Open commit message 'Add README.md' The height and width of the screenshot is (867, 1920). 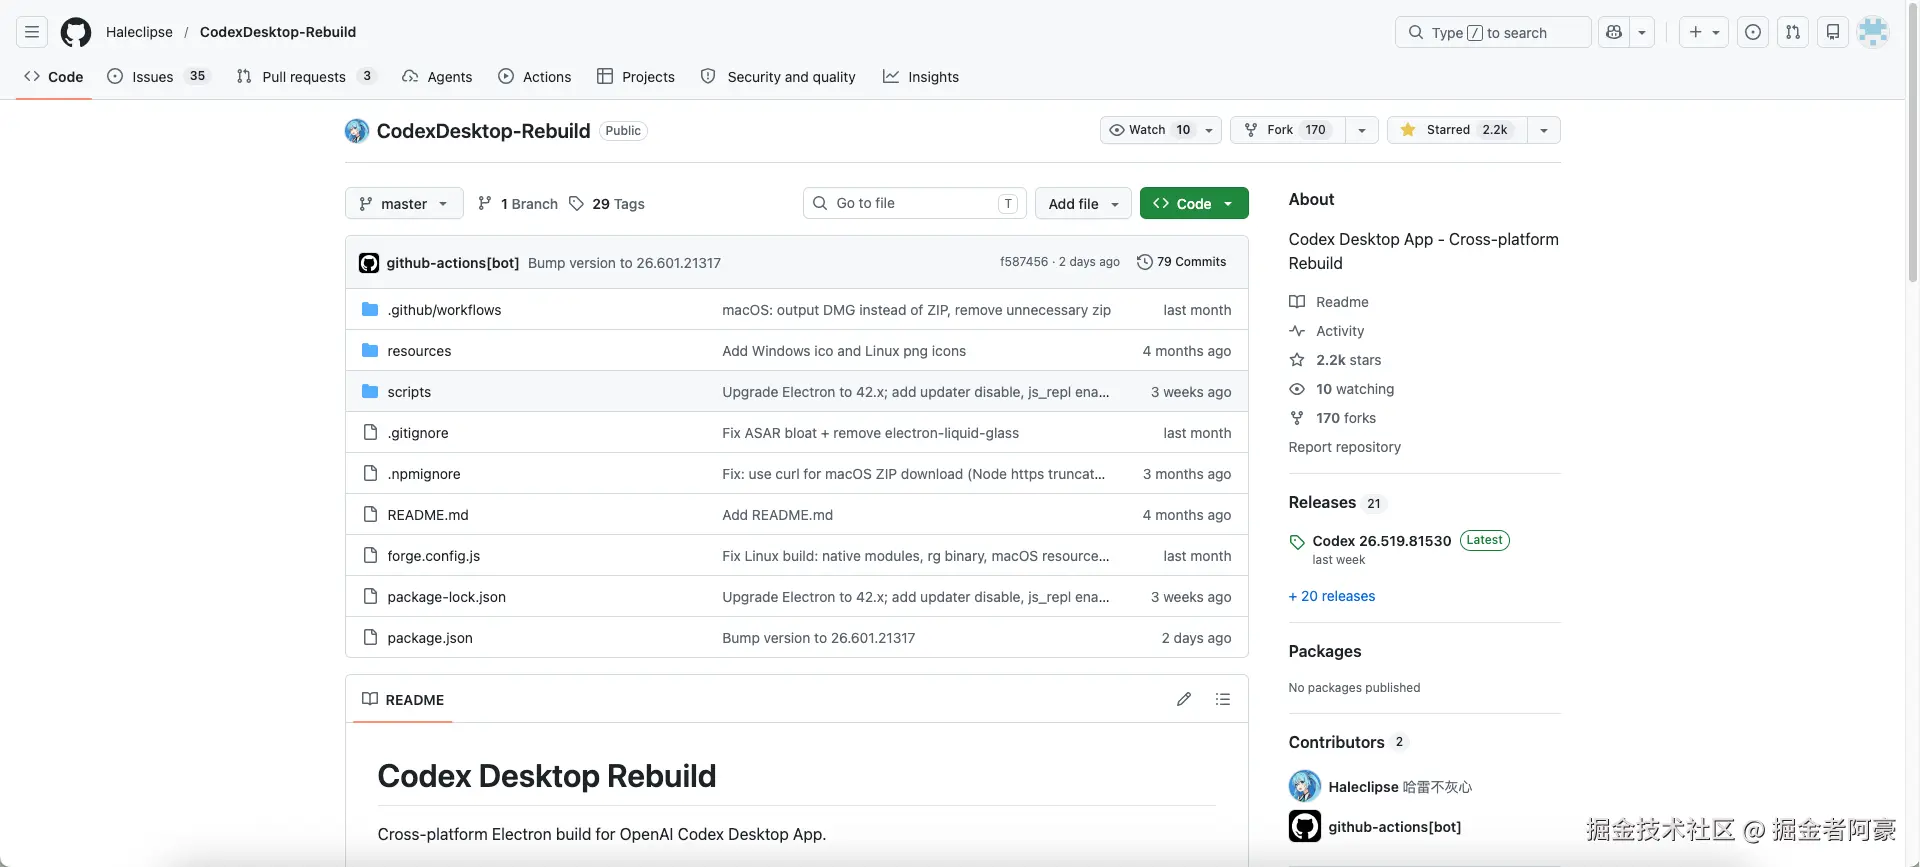(x=778, y=515)
